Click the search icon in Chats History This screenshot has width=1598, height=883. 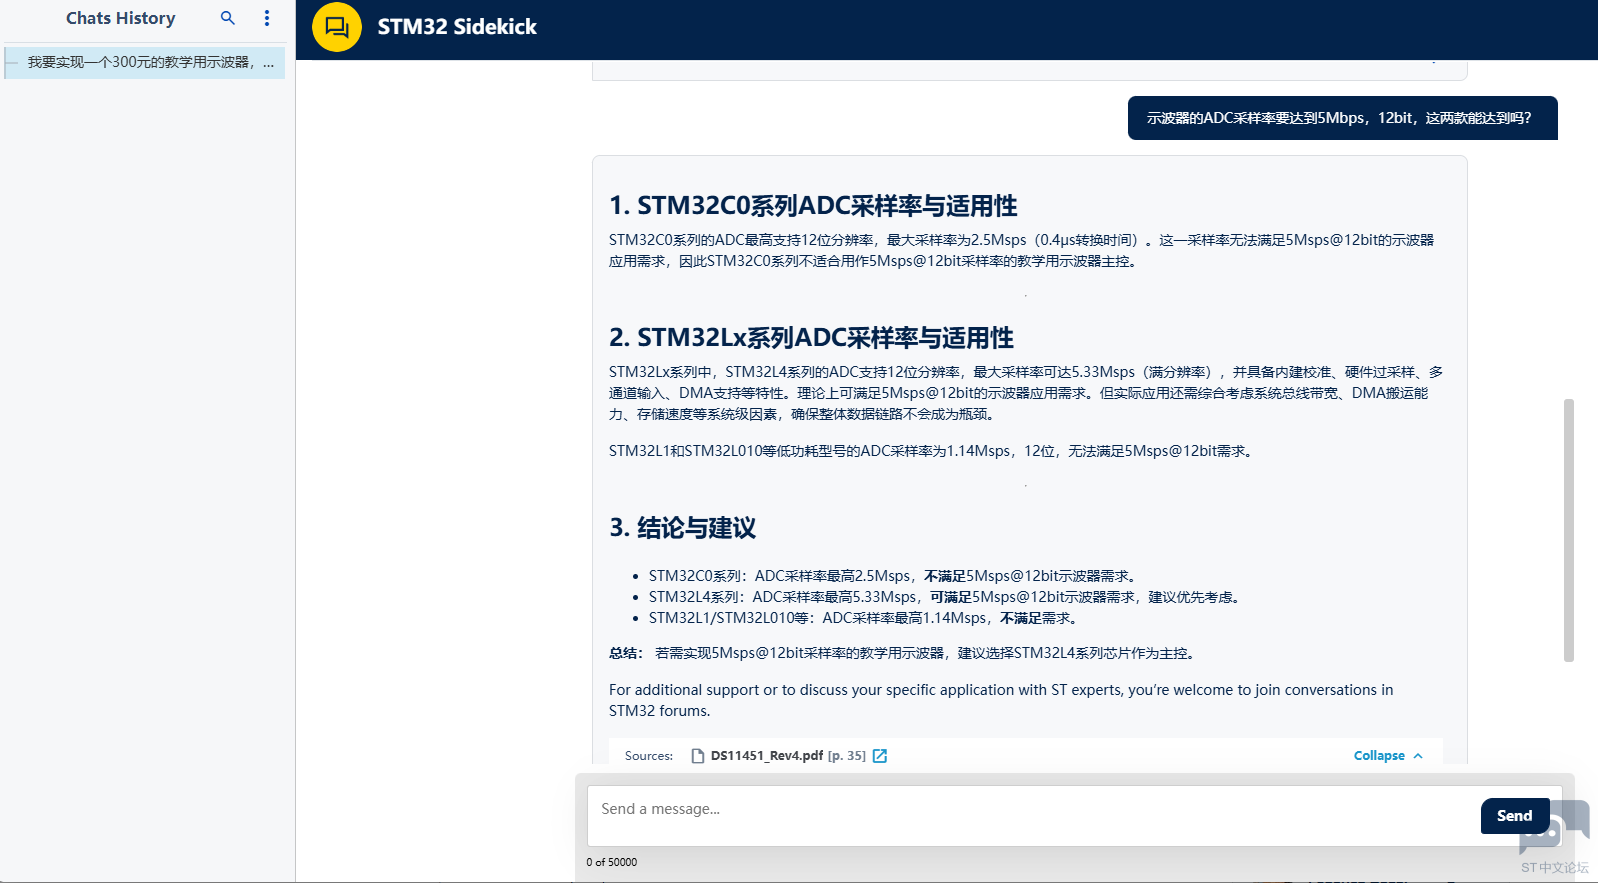(228, 18)
